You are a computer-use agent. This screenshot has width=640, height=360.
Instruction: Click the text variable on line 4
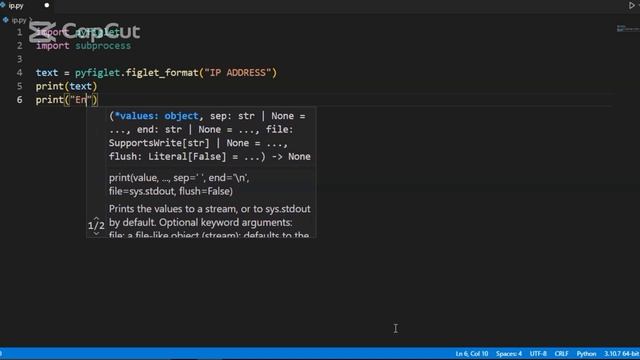(x=47, y=73)
